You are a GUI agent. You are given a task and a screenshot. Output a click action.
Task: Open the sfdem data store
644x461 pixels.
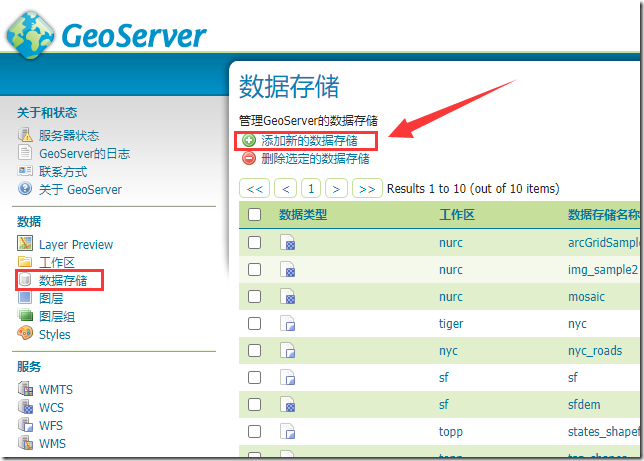pos(584,404)
